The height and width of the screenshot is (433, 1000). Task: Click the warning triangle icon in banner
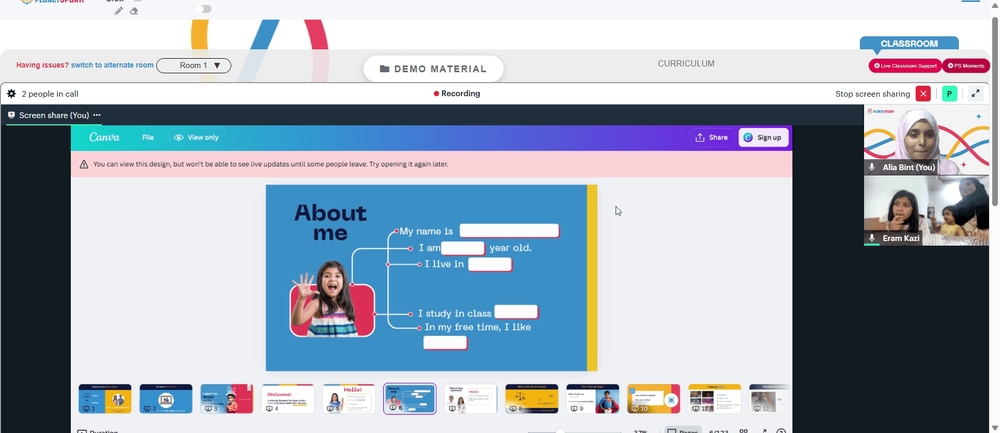[x=84, y=165]
